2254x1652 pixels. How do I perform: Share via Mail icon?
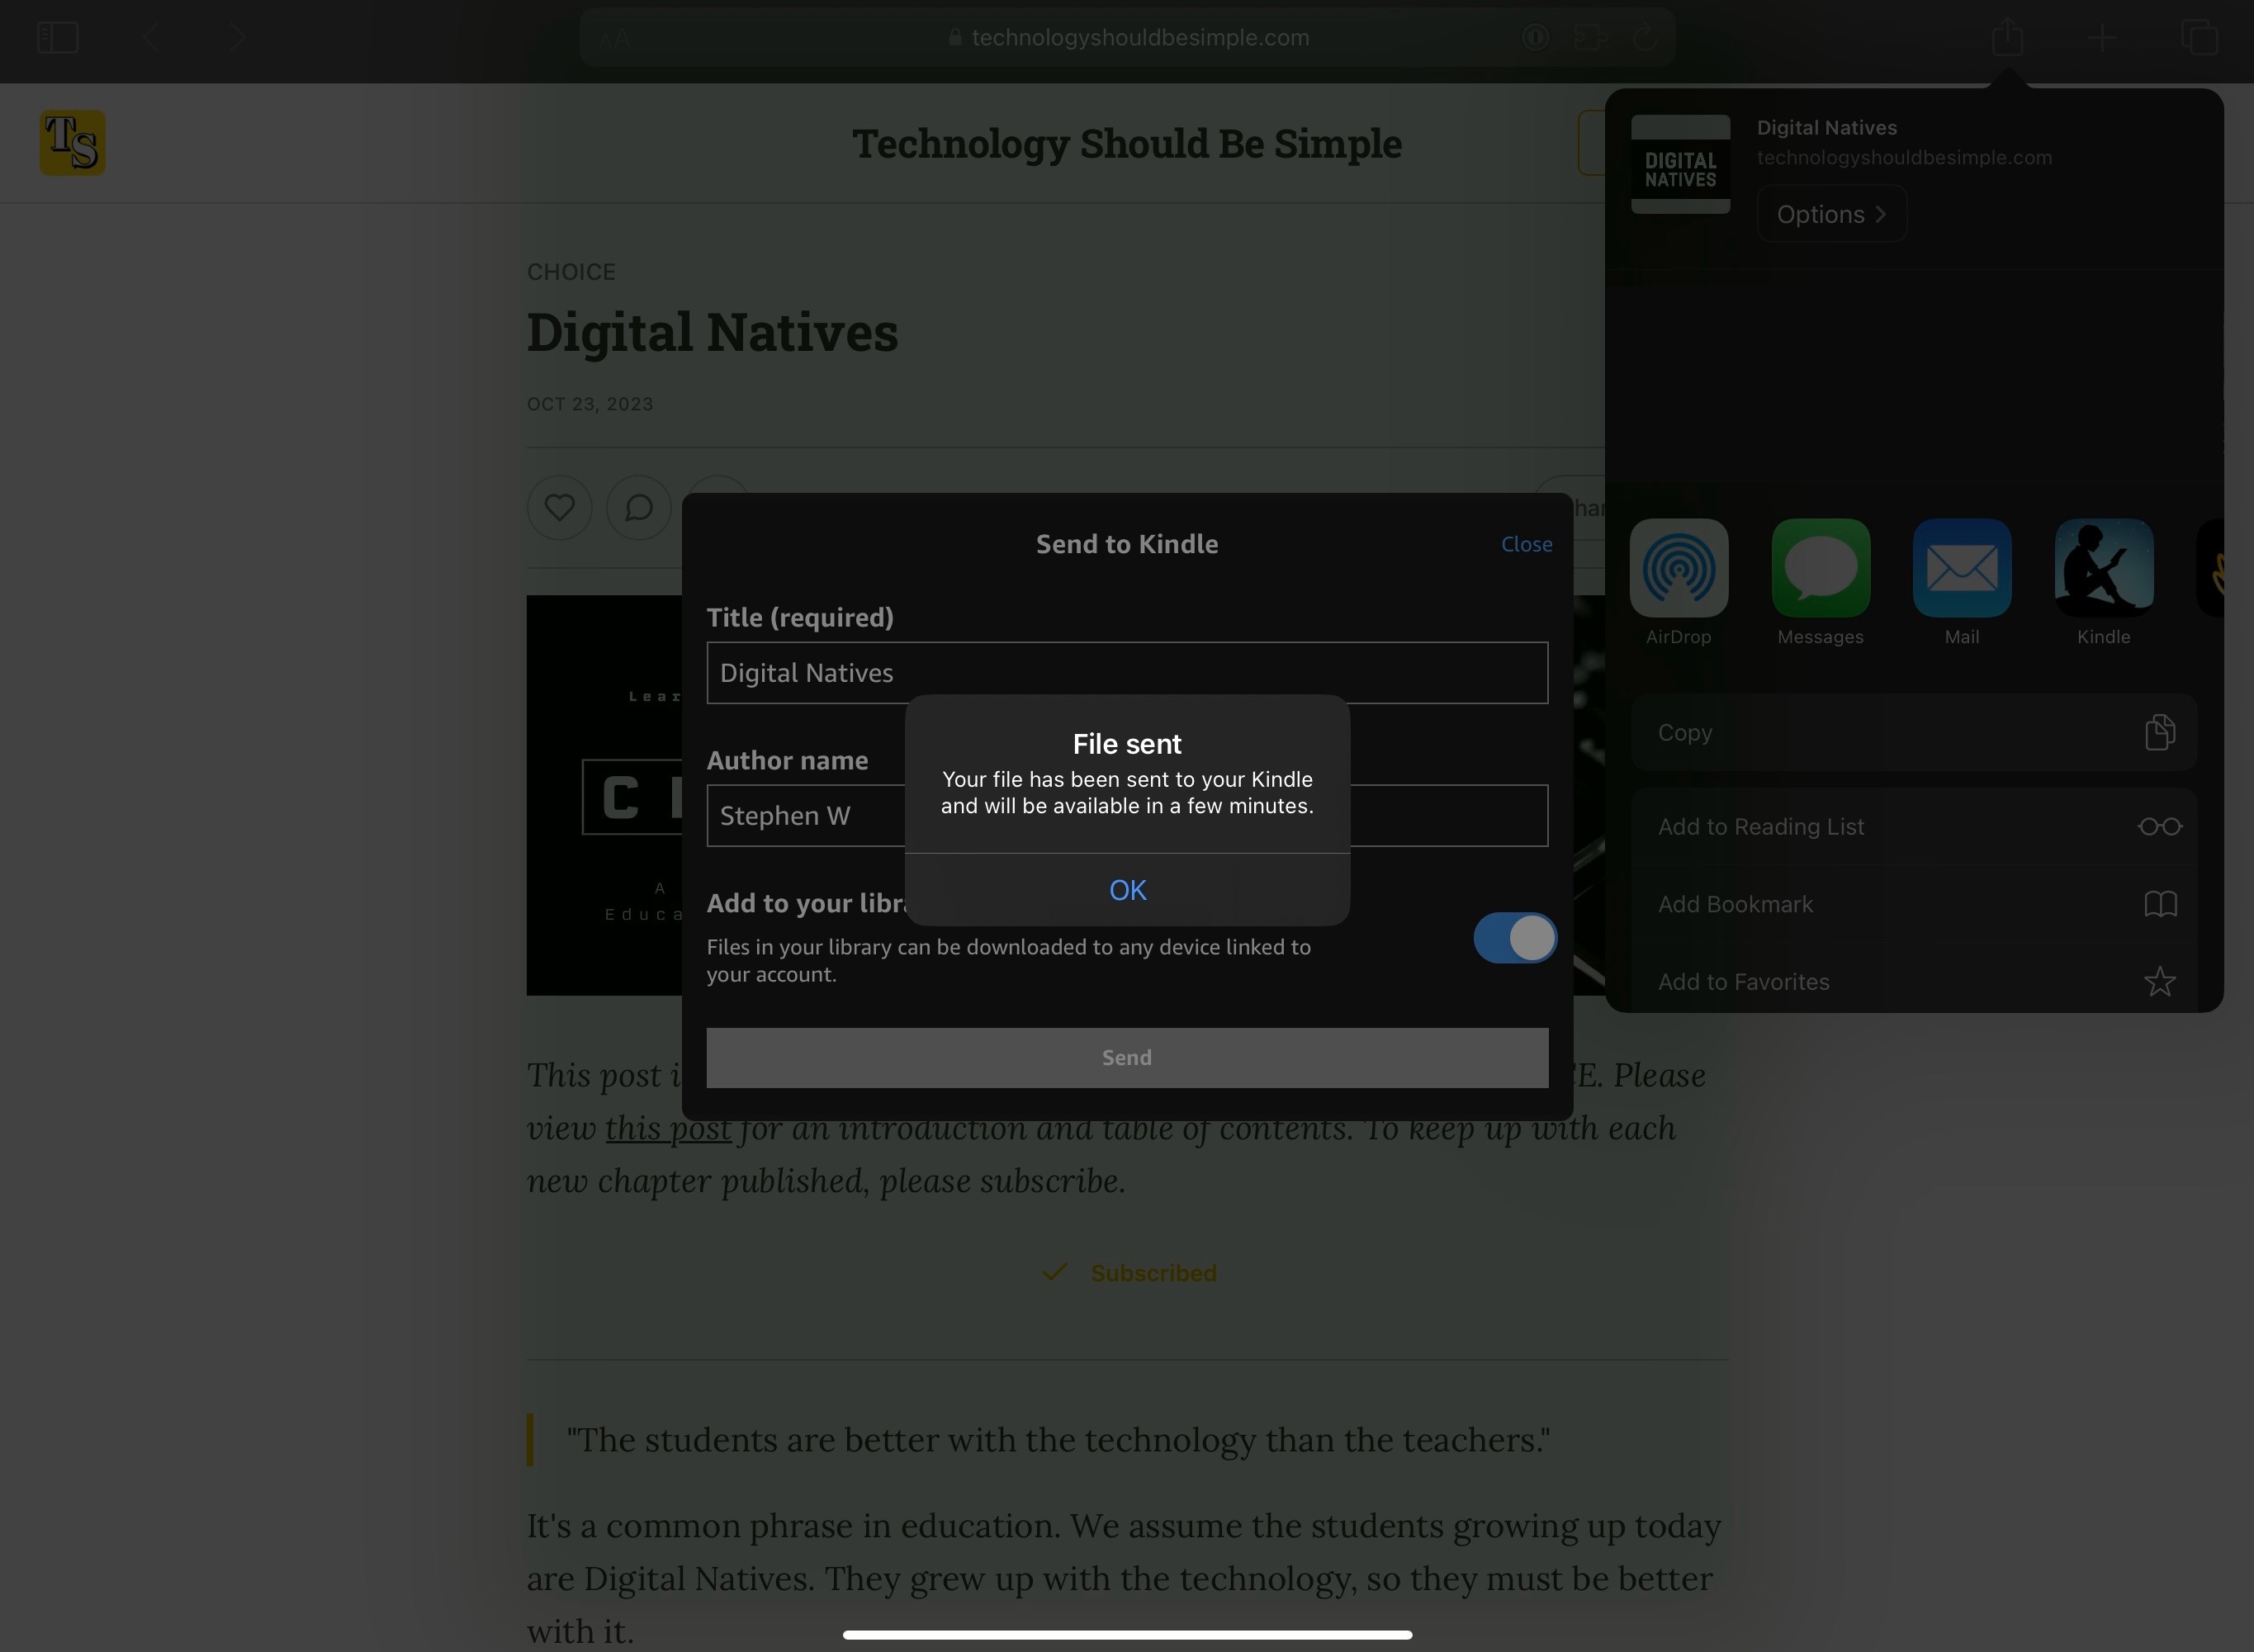(1962, 568)
